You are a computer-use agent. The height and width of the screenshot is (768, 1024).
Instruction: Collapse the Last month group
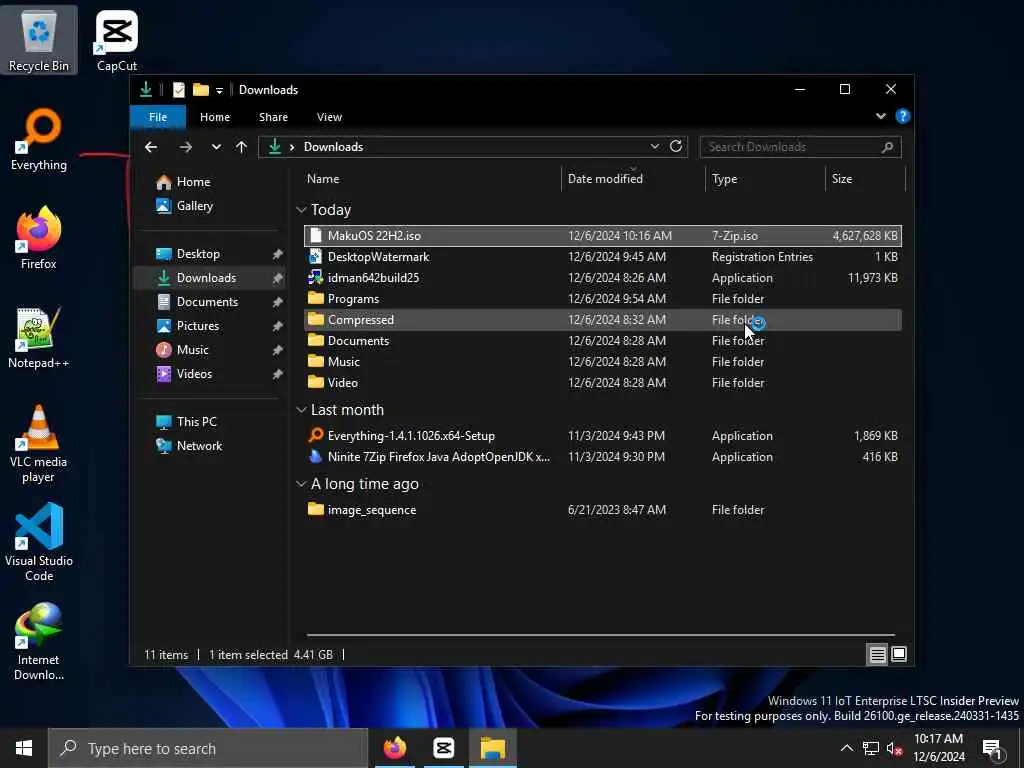pyautogui.click(x=301, y=410)
